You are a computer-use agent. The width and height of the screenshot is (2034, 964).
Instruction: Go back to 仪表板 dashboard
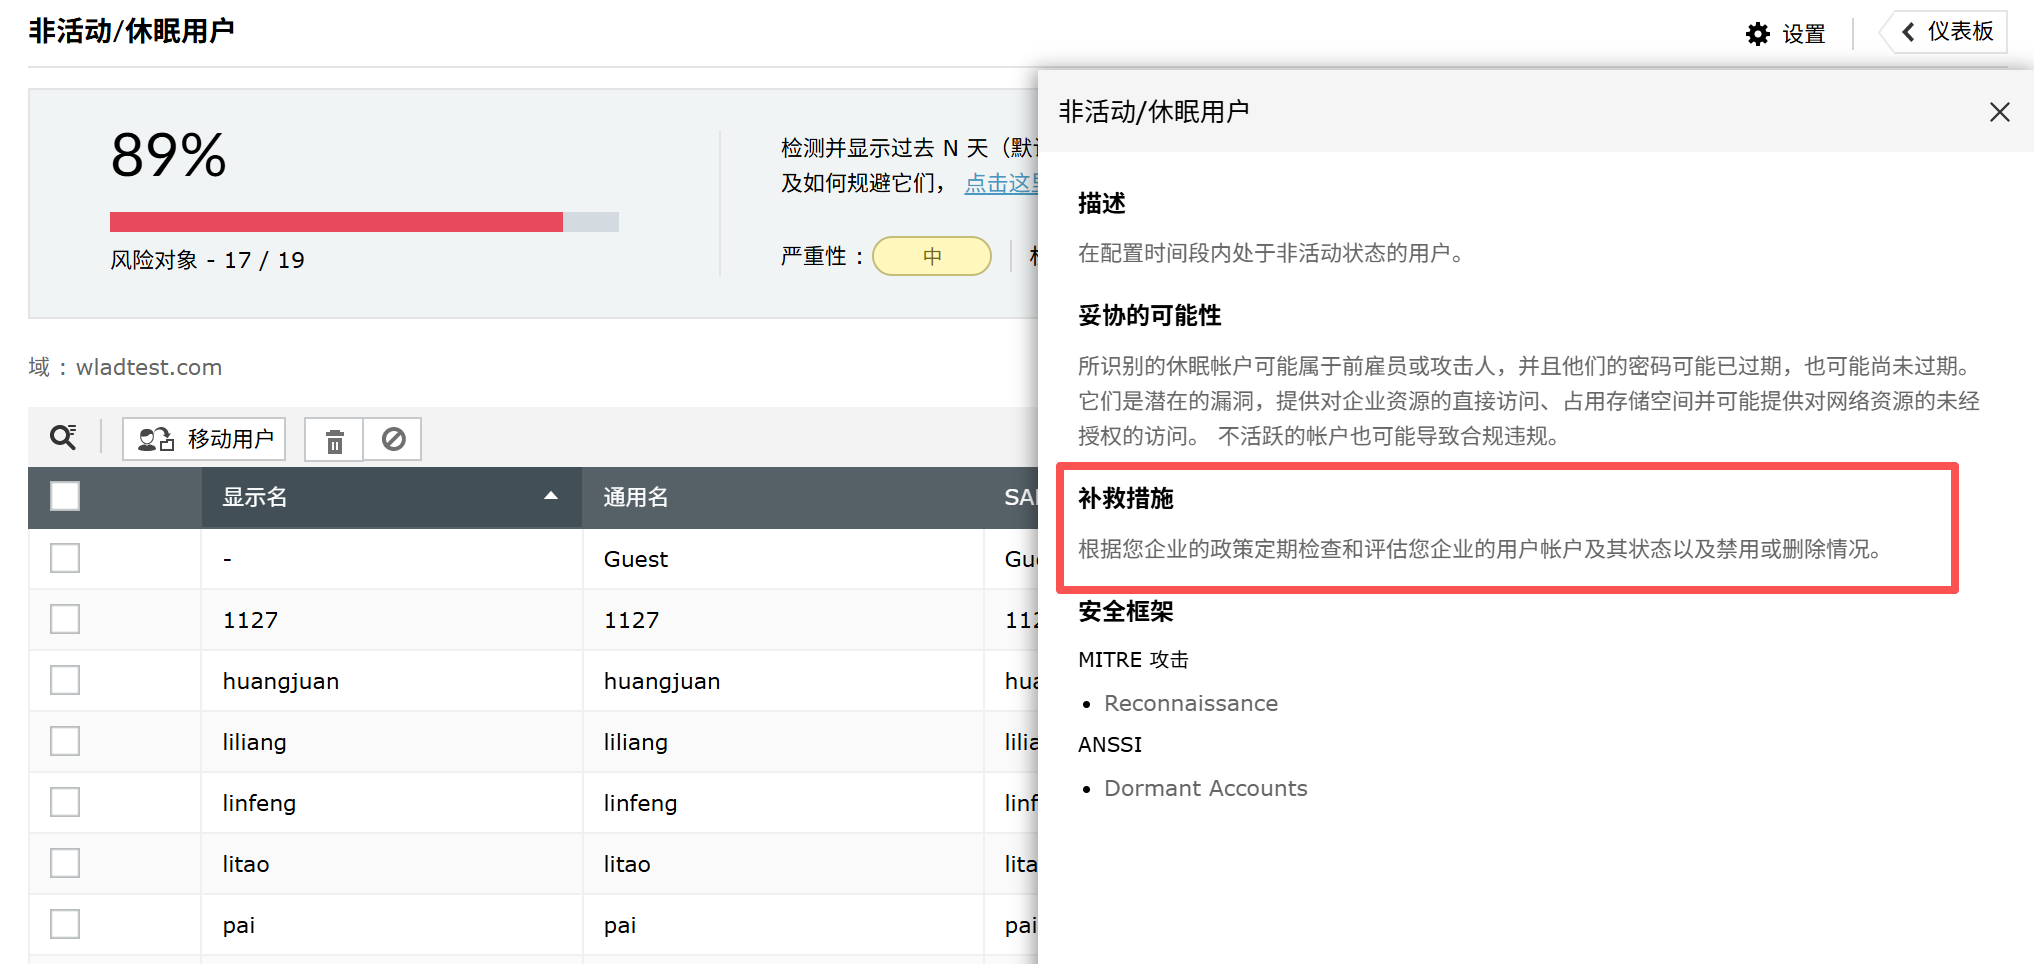click(1947, 32)
